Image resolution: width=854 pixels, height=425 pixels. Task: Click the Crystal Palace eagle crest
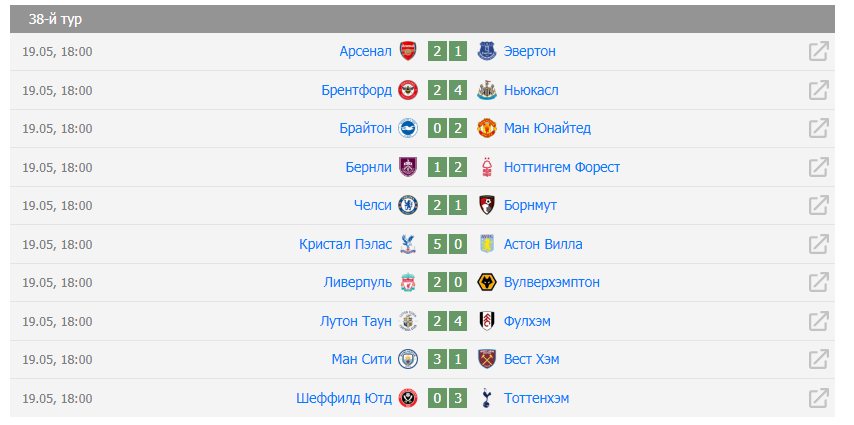pyautogui.click(x=406, y=244)
